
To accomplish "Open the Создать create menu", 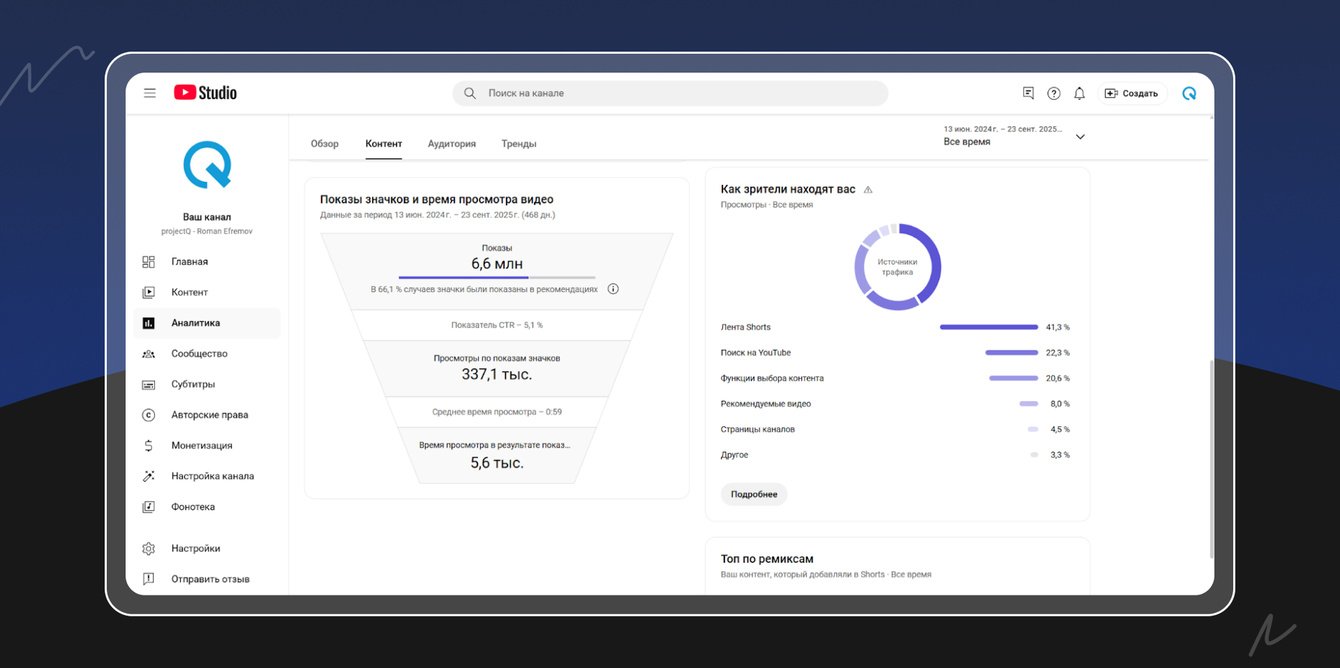I will 1131,93.
